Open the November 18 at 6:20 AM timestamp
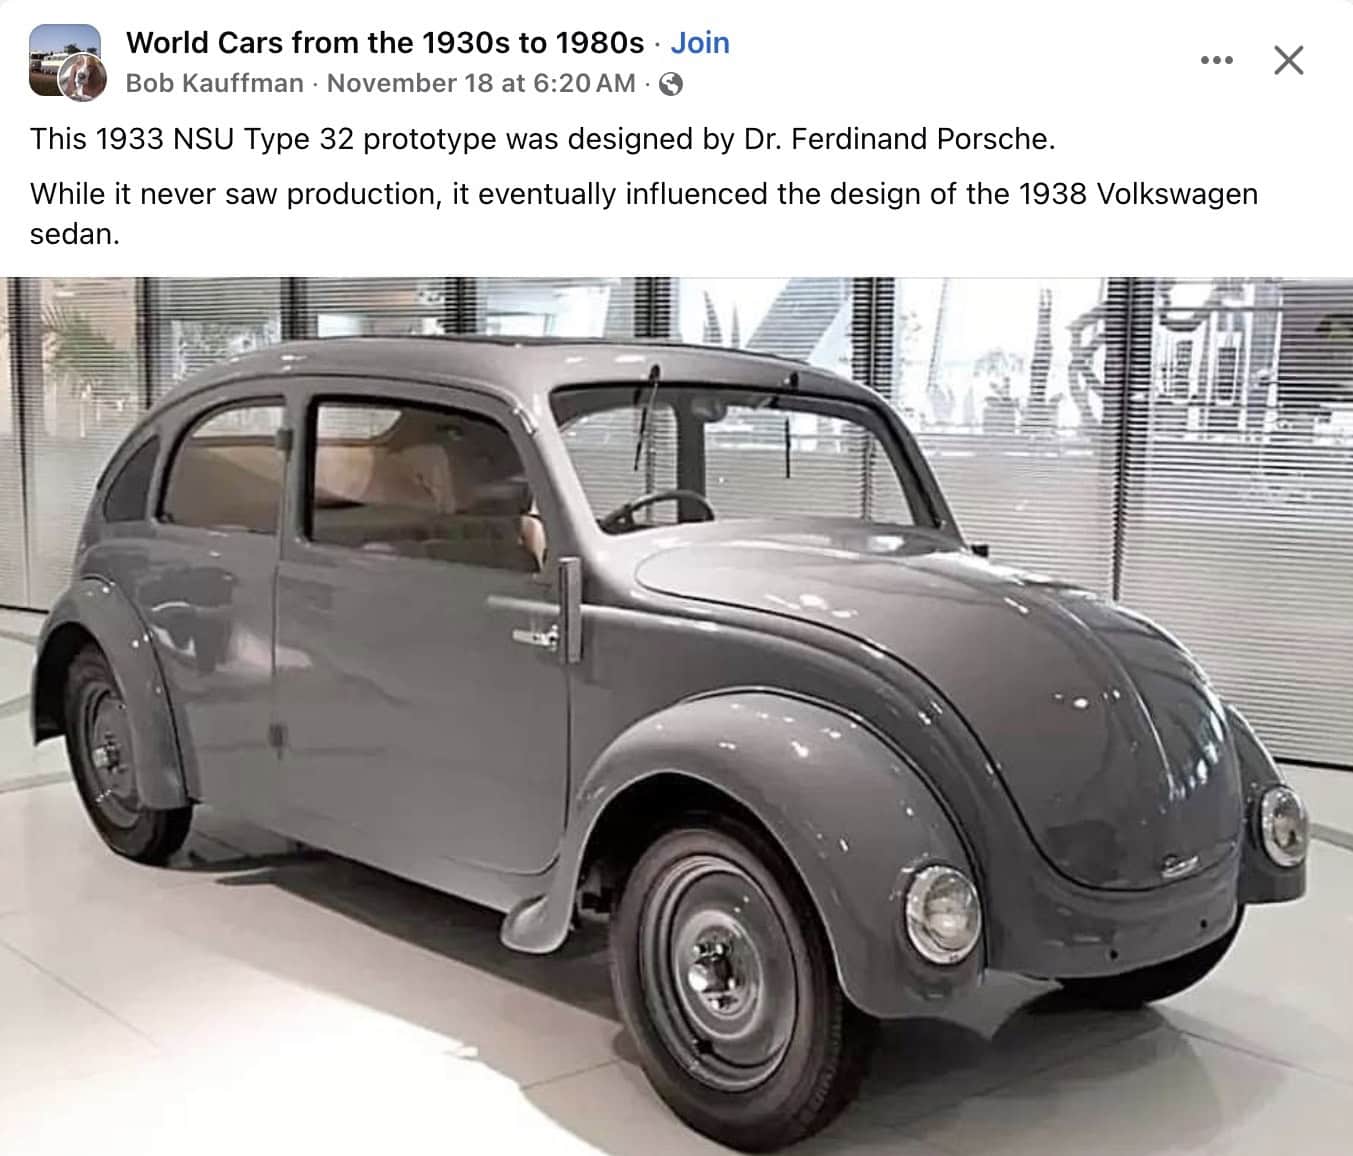Viewport: 1353px width, 1156px height. 481,83
